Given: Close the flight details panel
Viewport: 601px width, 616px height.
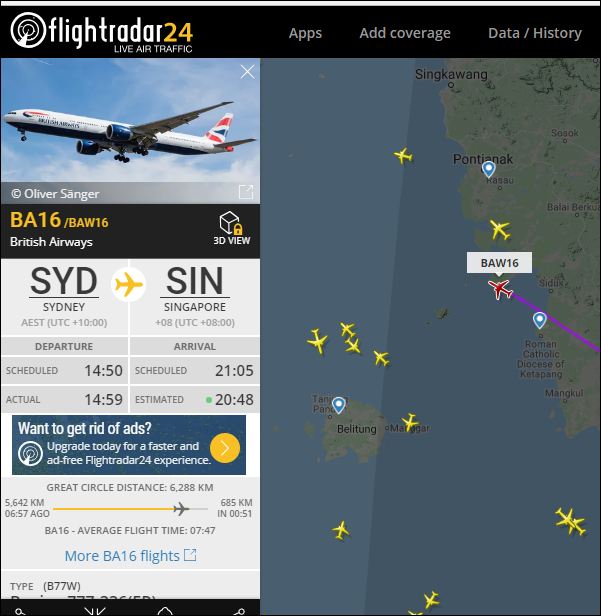Looking at the screenshot, I should tap(247, 72).
